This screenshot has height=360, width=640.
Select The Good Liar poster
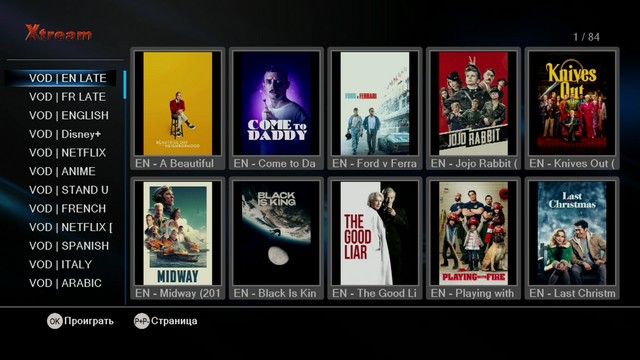375,233
